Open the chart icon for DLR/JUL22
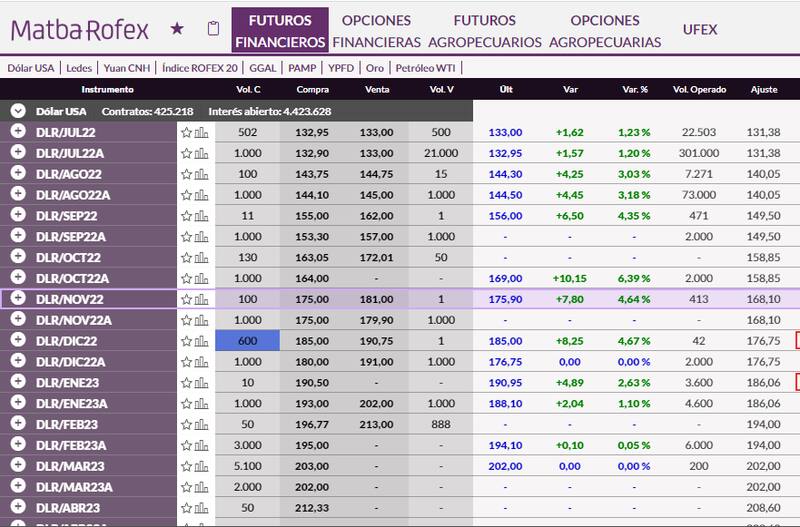The width and height of the screenshot is (800, 527). point(202,132)
